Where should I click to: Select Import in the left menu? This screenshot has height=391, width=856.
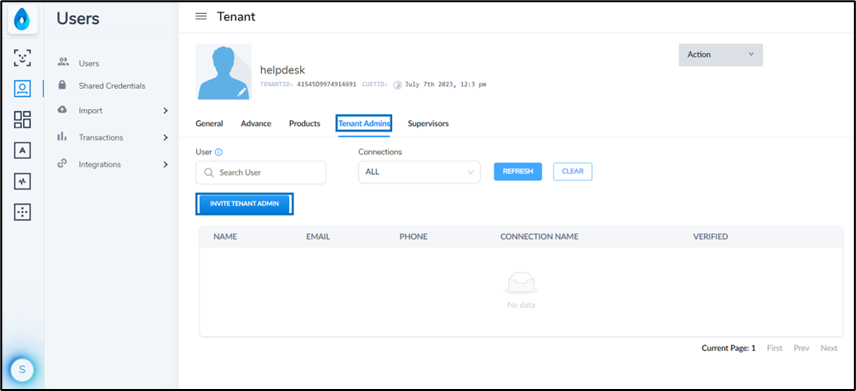[x=90, y=110]
